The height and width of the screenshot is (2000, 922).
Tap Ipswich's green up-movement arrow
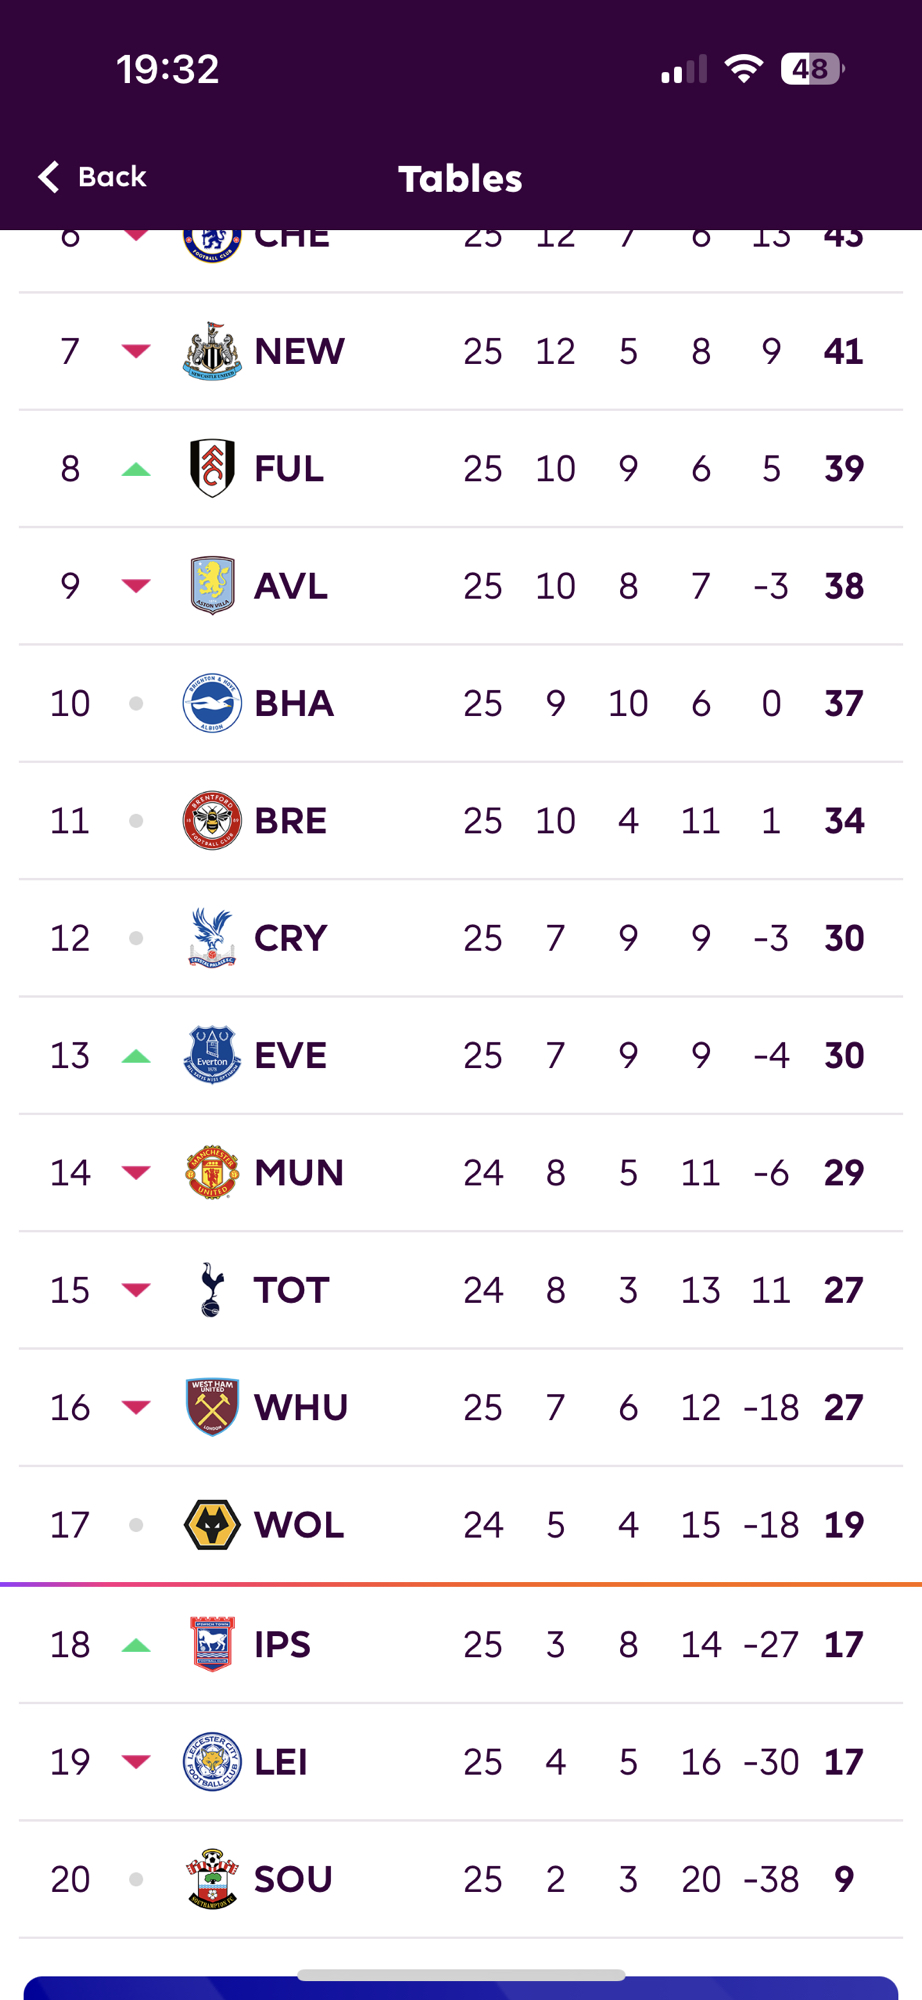(x=136, y=1645)
